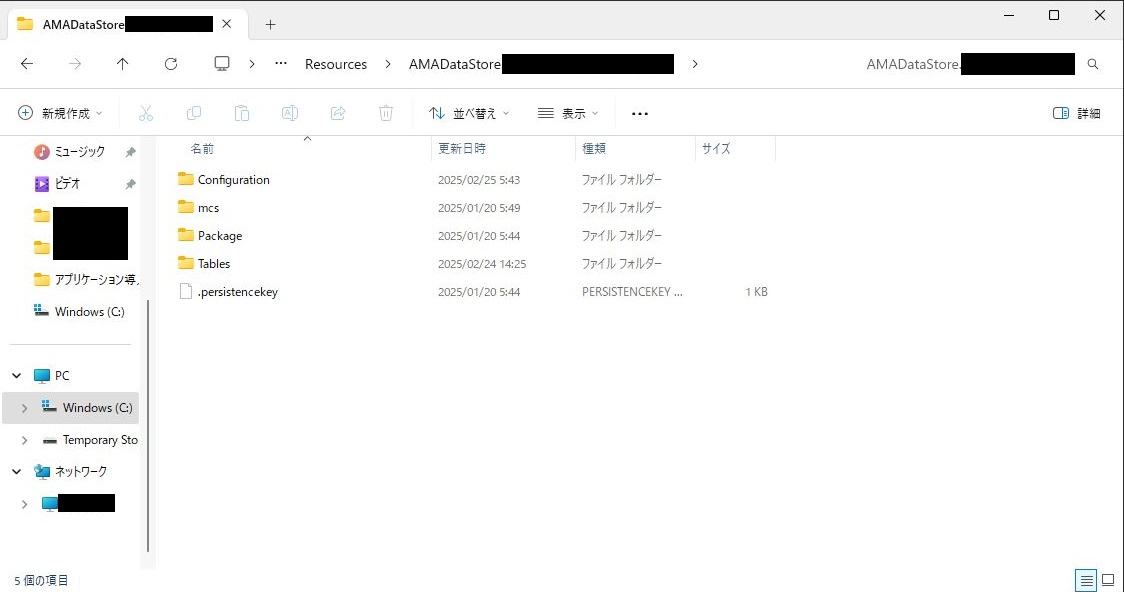Open the 並べ替え sort dropdown
Viewport: 1124px width, 592px height.
point(469,113)
